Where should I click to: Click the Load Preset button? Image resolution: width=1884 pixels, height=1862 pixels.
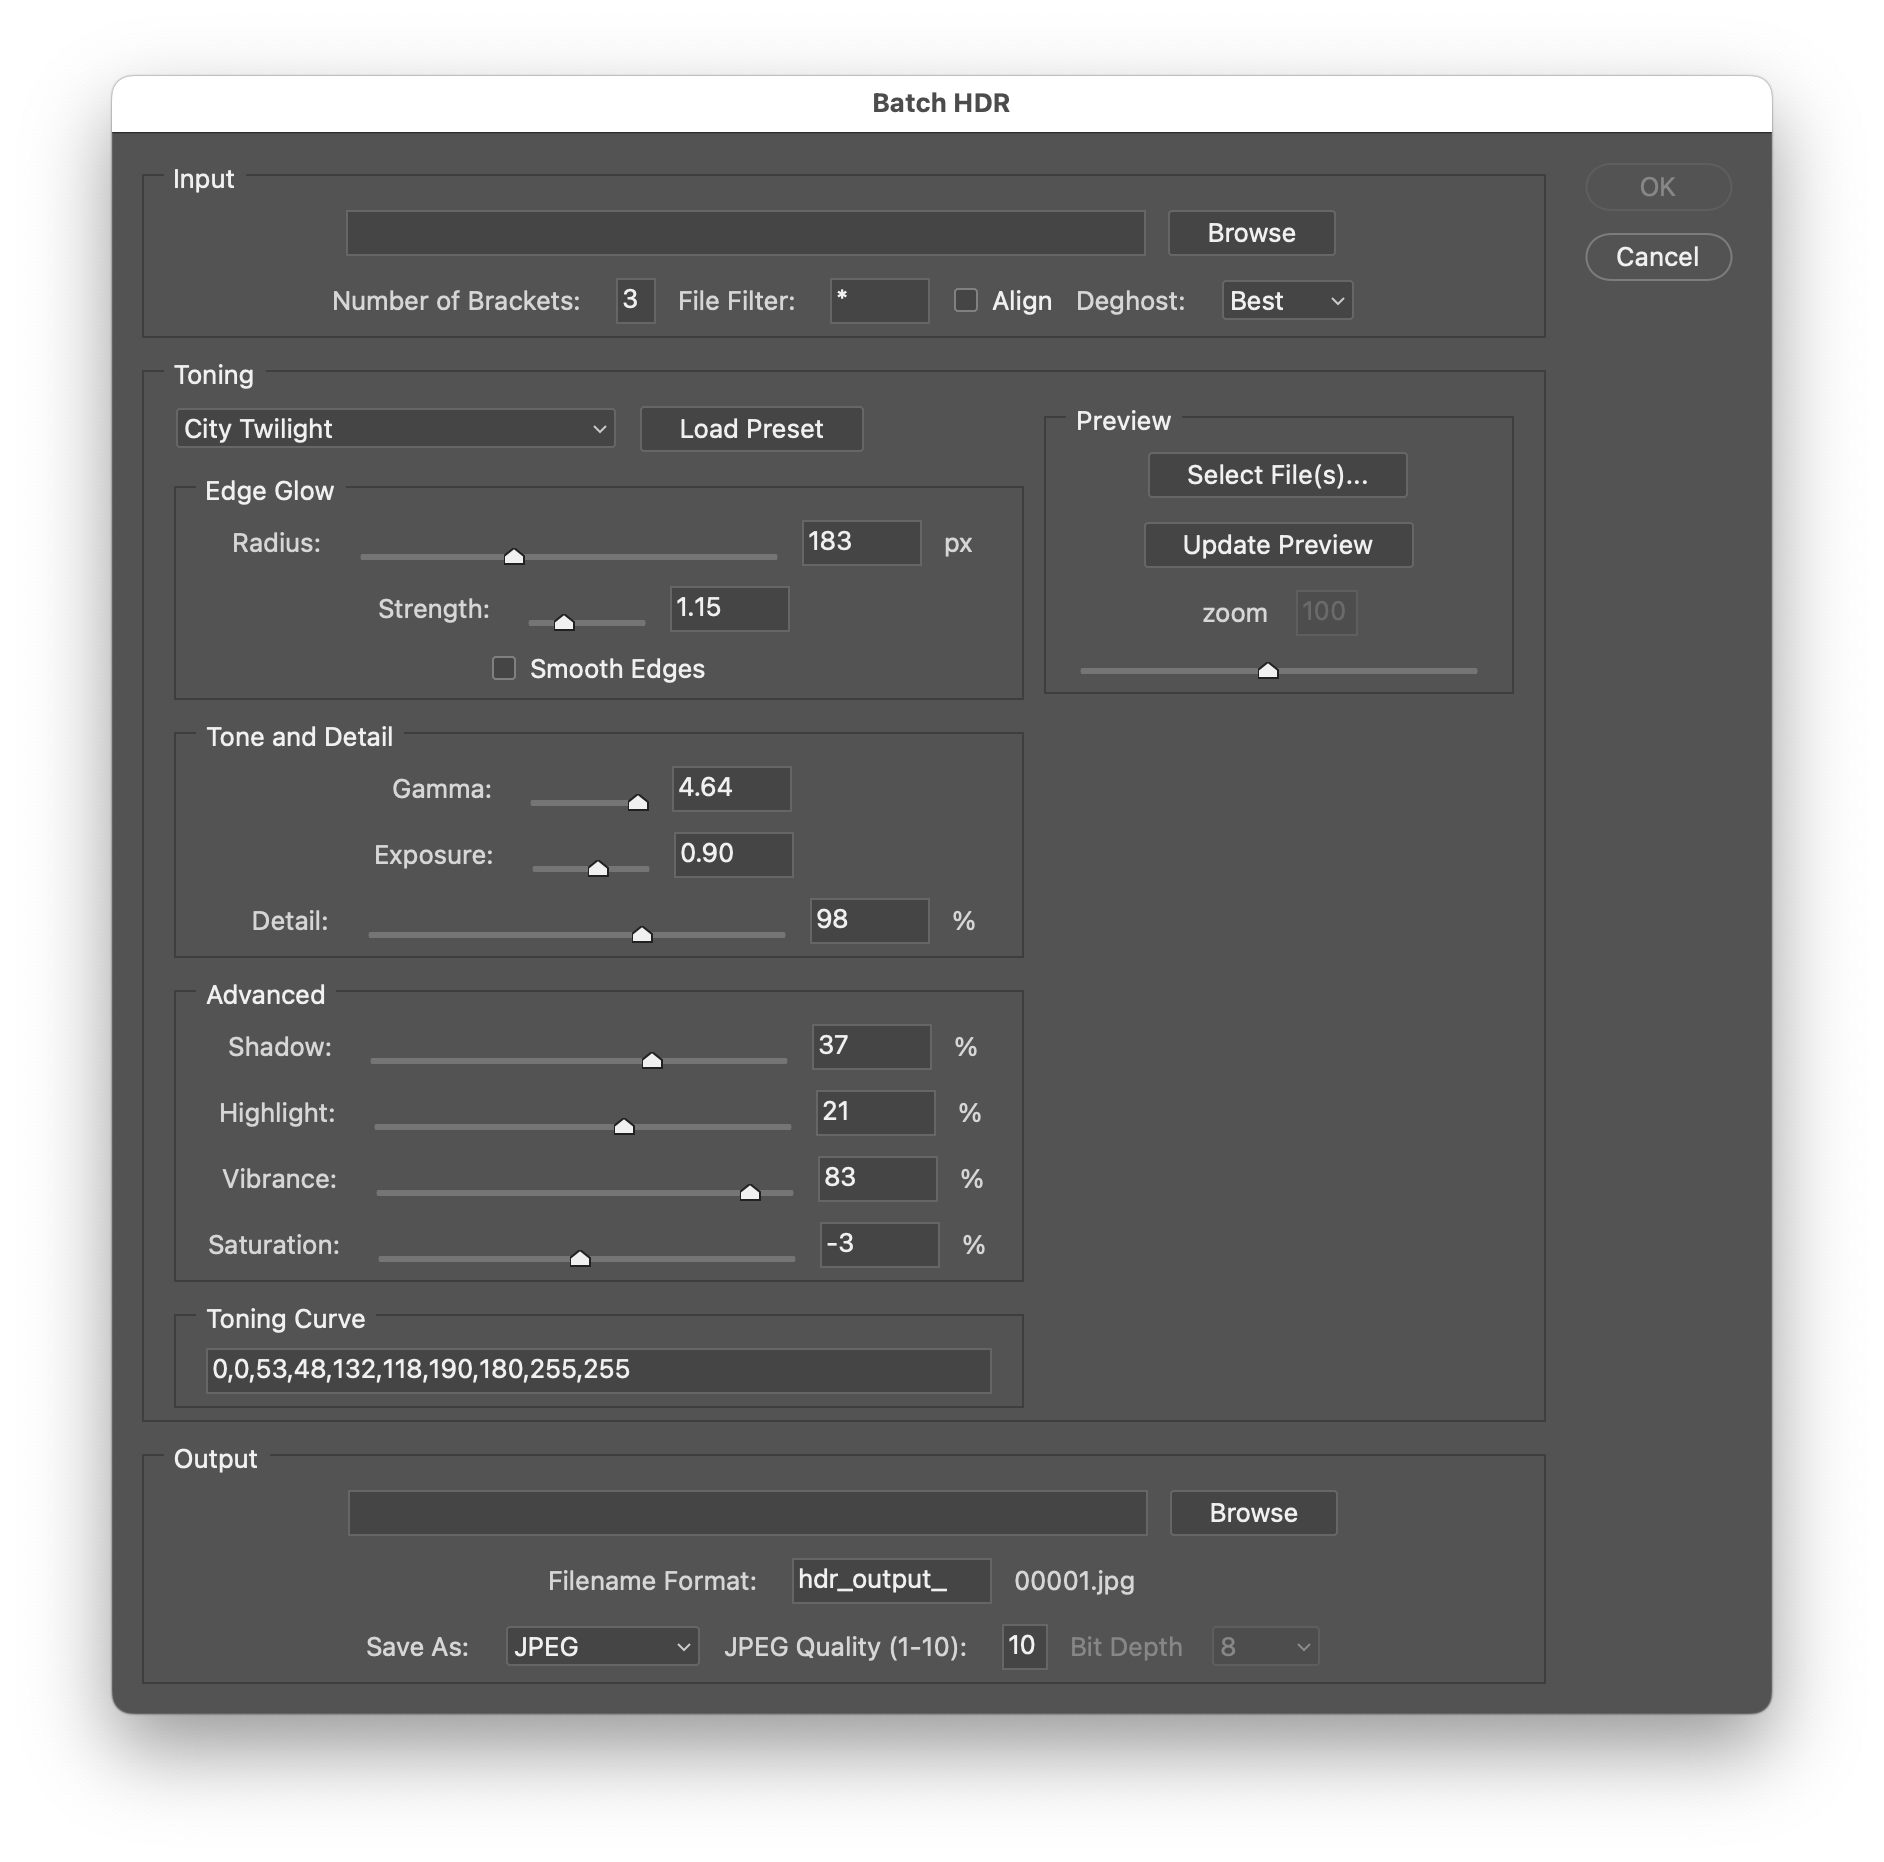751,429
